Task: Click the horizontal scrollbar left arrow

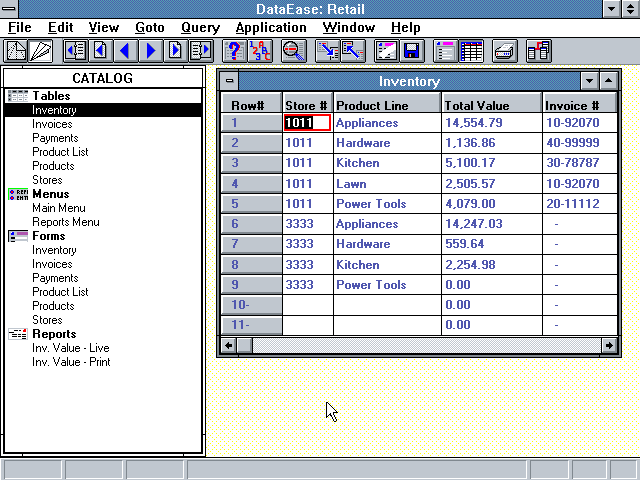Action: [228, 346]
